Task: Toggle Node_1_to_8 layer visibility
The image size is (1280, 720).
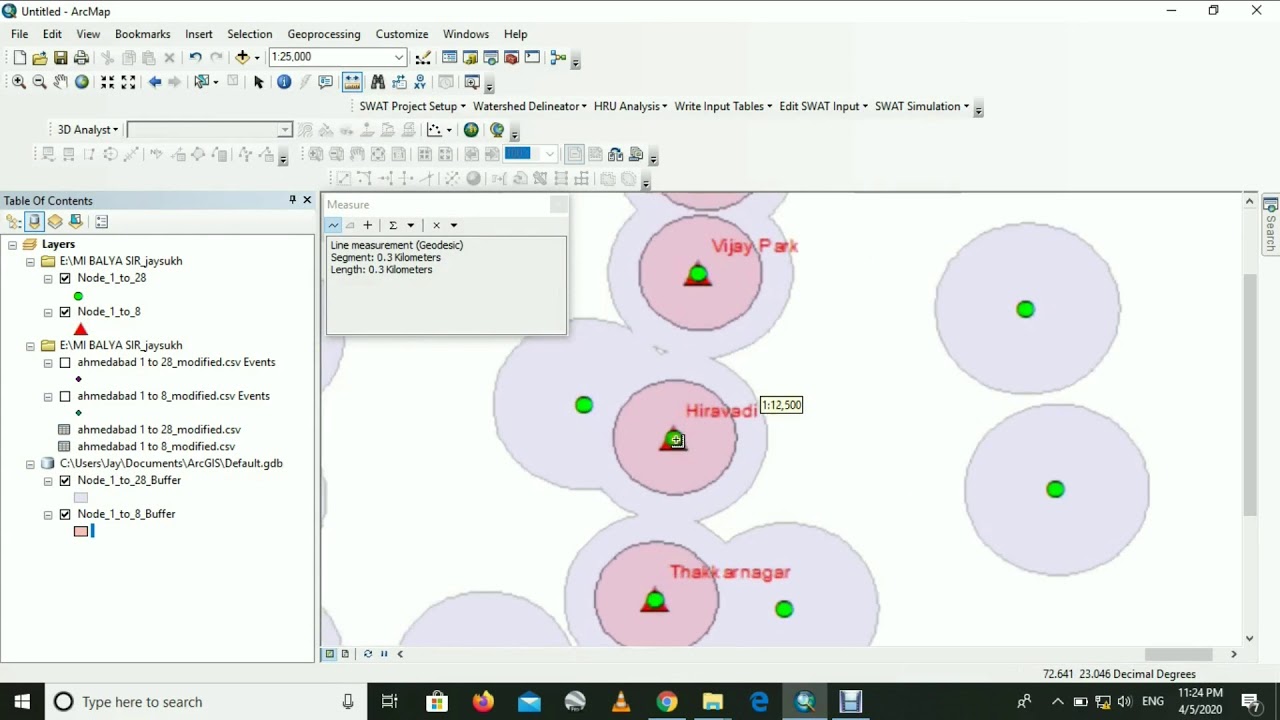Action: 65,312
